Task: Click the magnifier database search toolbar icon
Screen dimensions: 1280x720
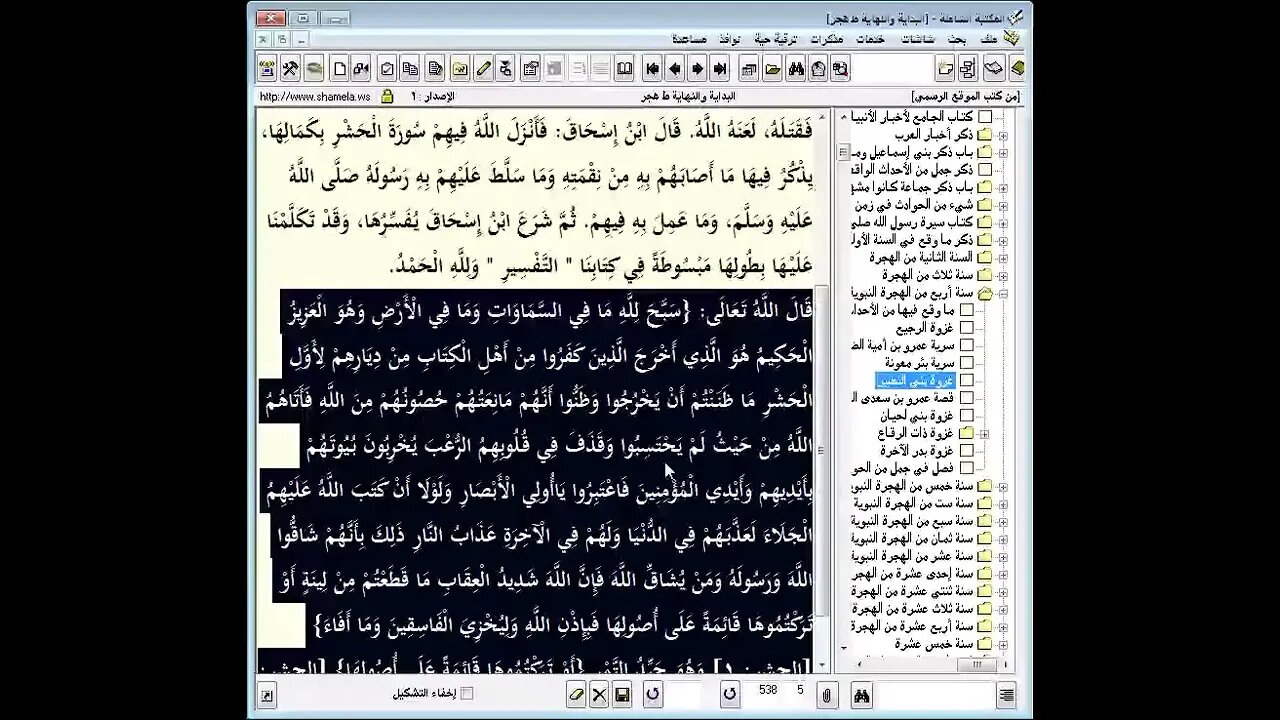Action: pos(840,69)
